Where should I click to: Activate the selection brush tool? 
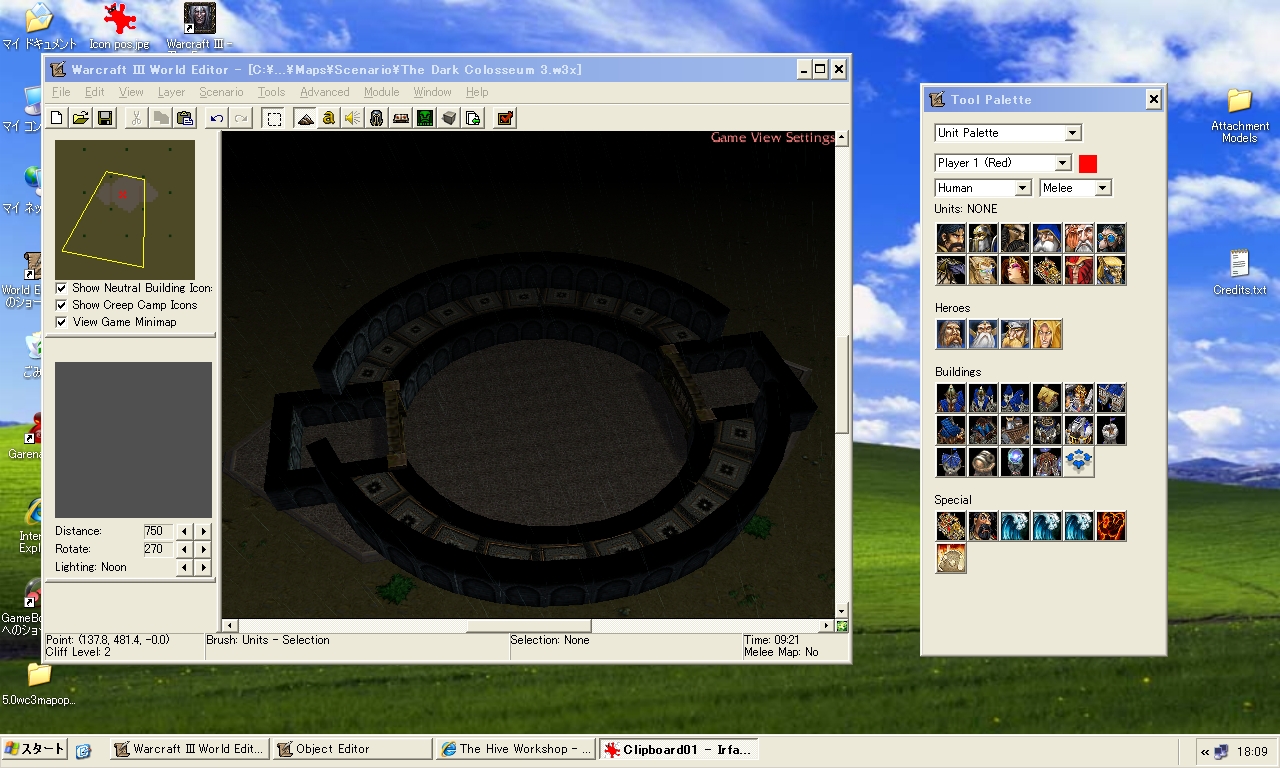(273, 118)
